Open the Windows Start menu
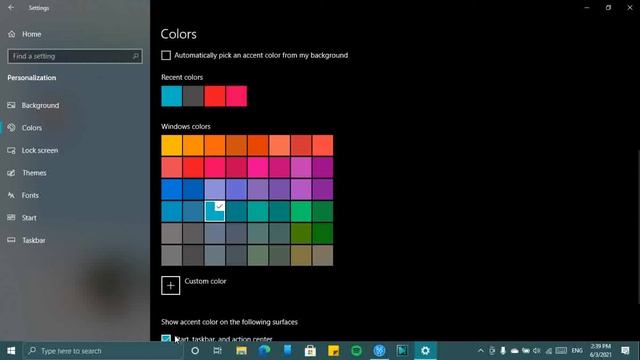 tap(11, 351)
